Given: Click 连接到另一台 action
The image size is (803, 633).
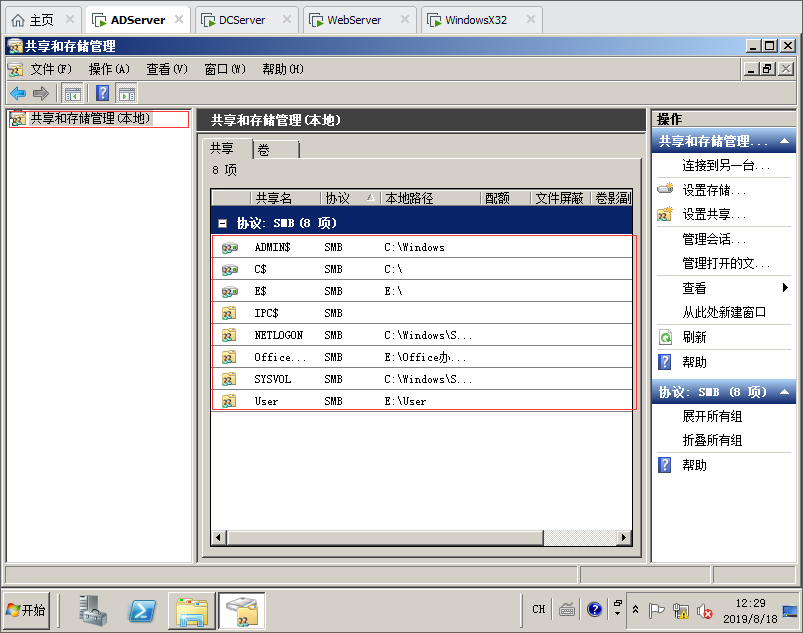Looking at the screenshot, I should point(726,165).
